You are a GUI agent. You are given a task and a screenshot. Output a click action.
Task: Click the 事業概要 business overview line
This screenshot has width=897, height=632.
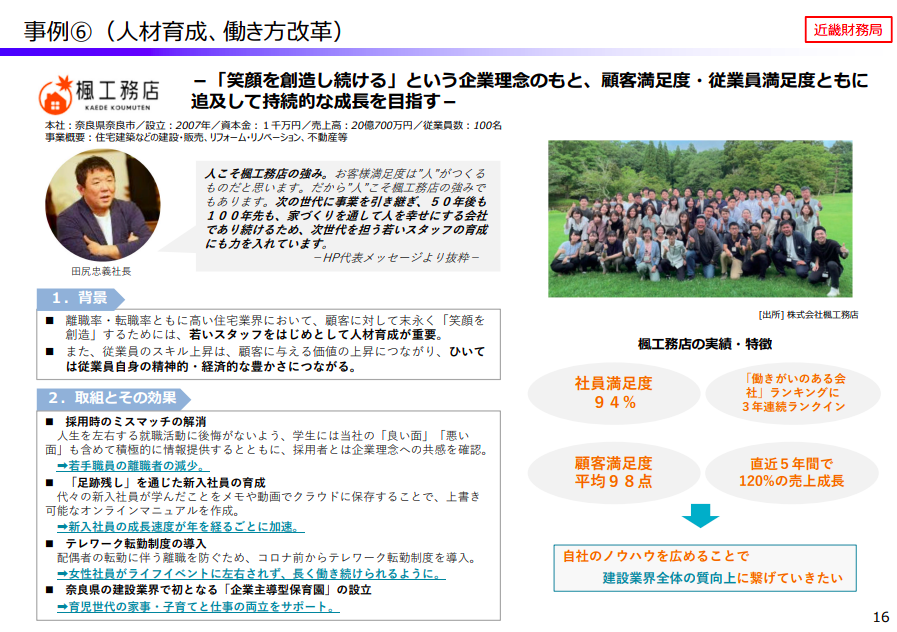click(196, 137)
